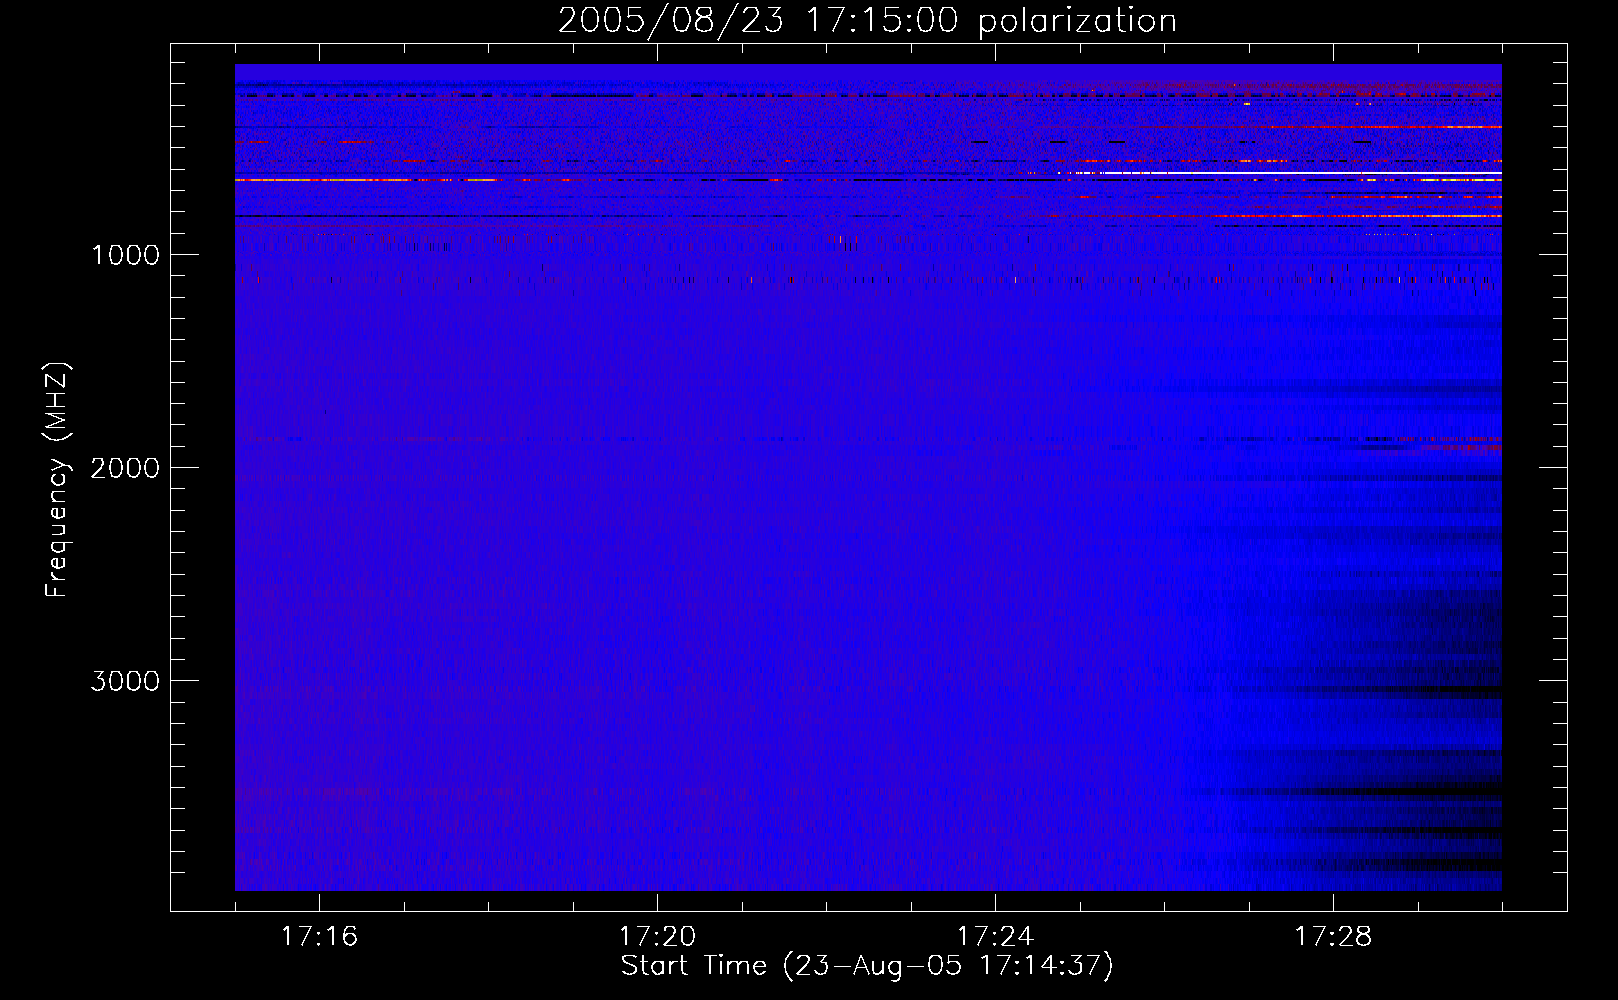Screen dimensions: 1618x1000
Task: Click the 2000 frequency tick label
Action: click(125, 468)
